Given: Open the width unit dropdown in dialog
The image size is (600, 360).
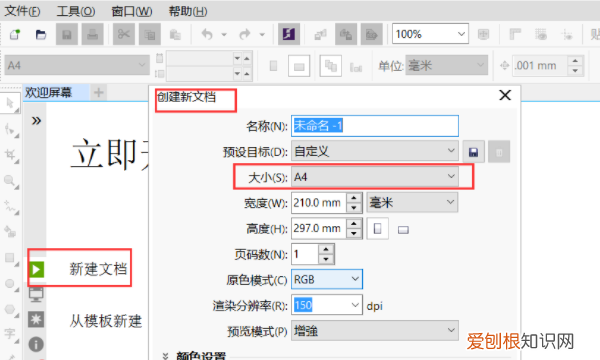Looking at the screenshot, I should point(412,202).
